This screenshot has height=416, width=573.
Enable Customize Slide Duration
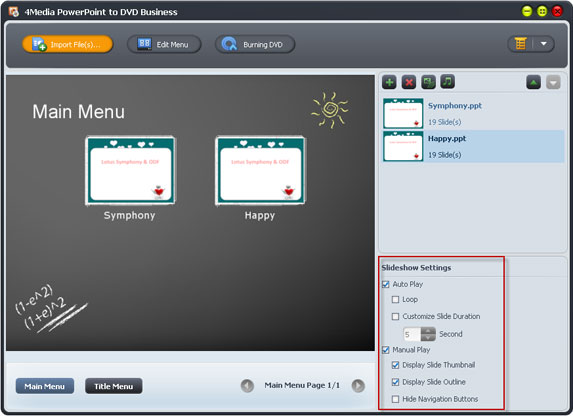tap(395, 317)
